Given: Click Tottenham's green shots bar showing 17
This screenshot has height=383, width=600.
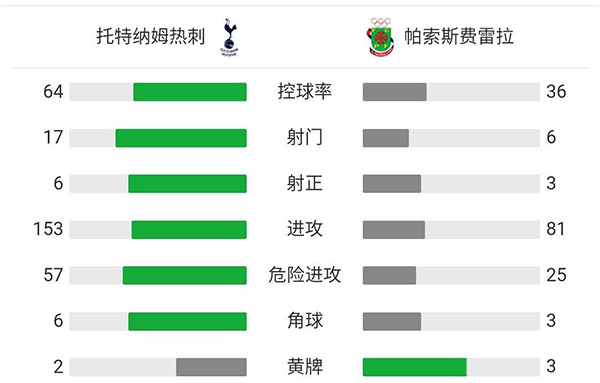Looking at the screenshot, I should point(181,138).
